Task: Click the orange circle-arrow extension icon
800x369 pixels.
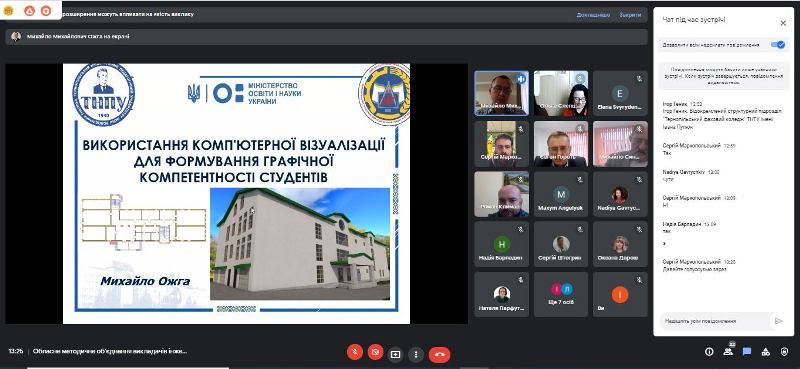Action: coord(46,10)
